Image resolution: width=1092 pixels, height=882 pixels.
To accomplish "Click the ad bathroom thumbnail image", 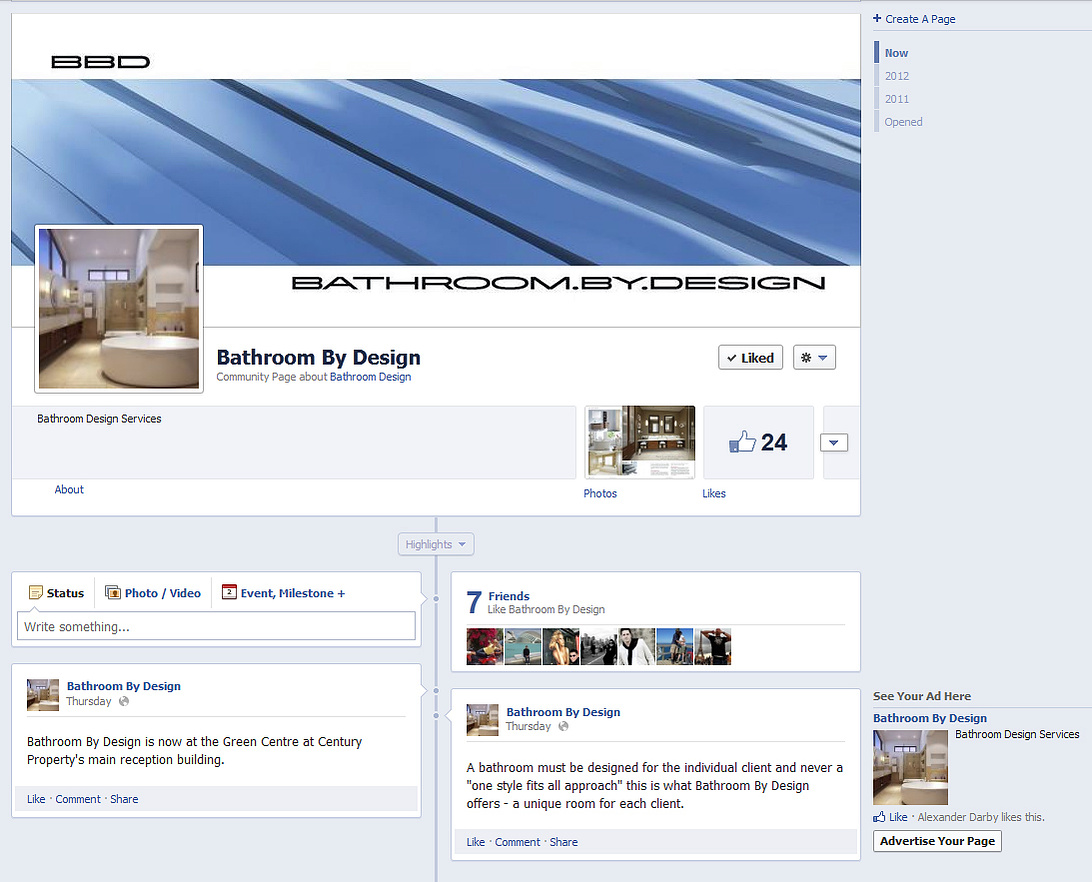I will tap(910, 767).
